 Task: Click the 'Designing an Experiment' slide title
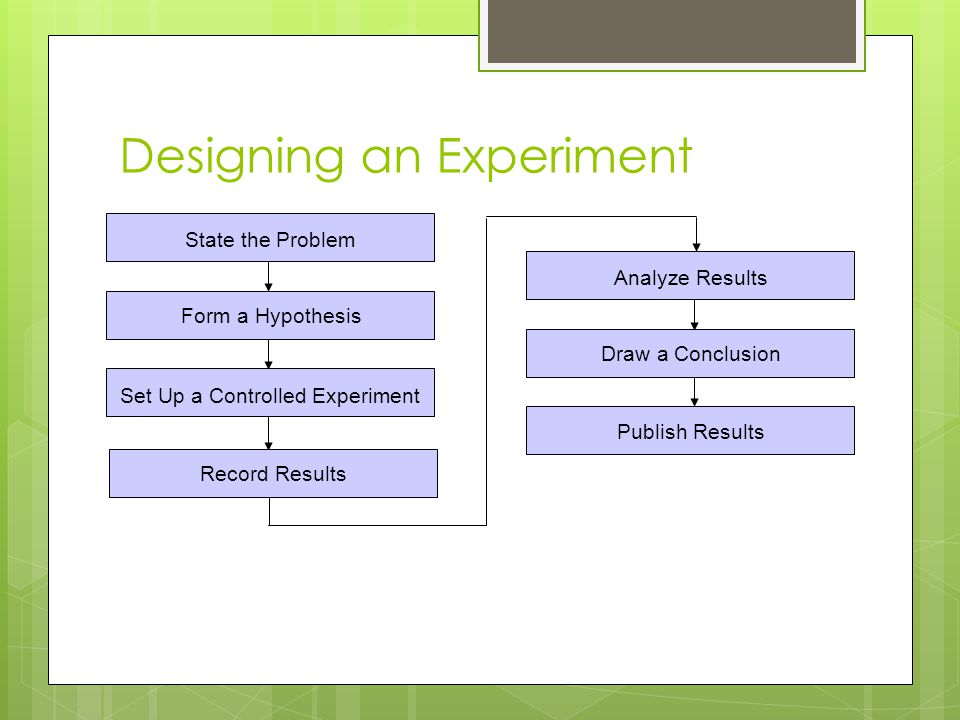406,157
